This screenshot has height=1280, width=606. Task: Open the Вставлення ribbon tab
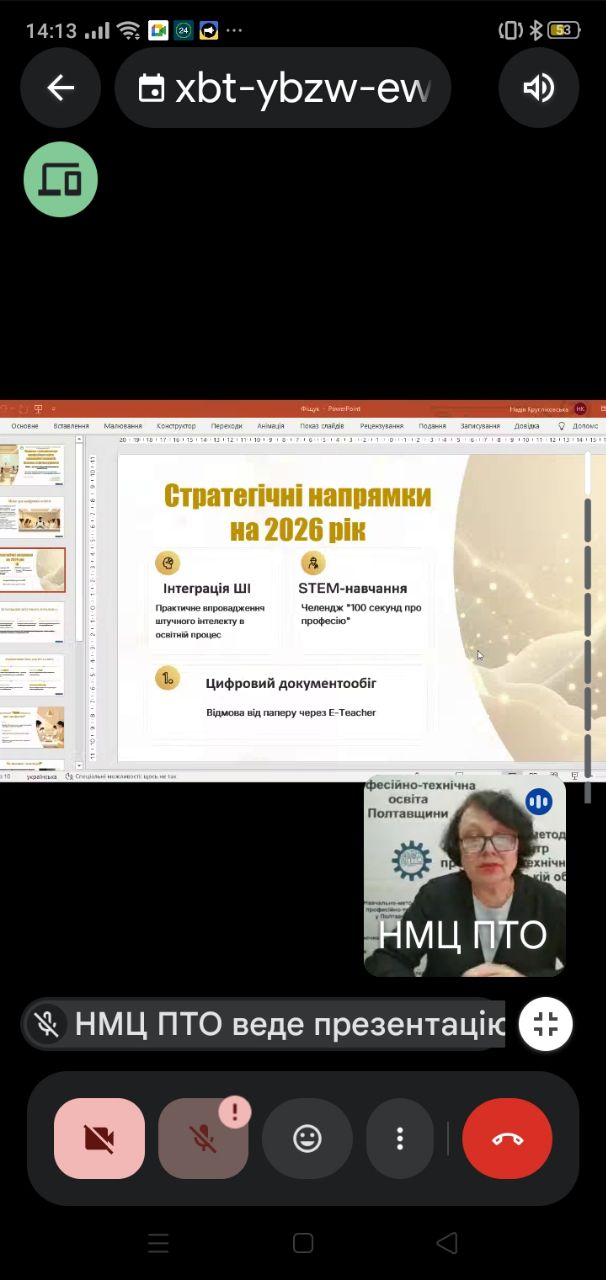tap(71, 426)
